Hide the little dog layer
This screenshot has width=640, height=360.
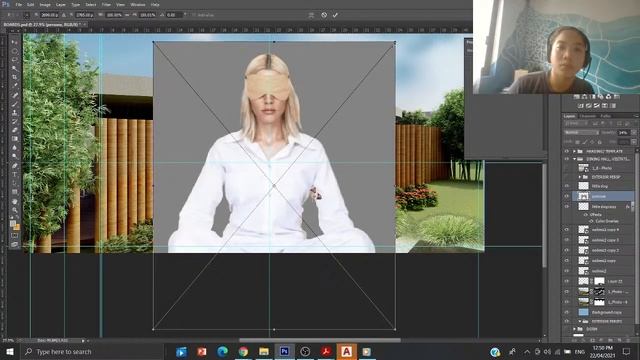(567, 186)
